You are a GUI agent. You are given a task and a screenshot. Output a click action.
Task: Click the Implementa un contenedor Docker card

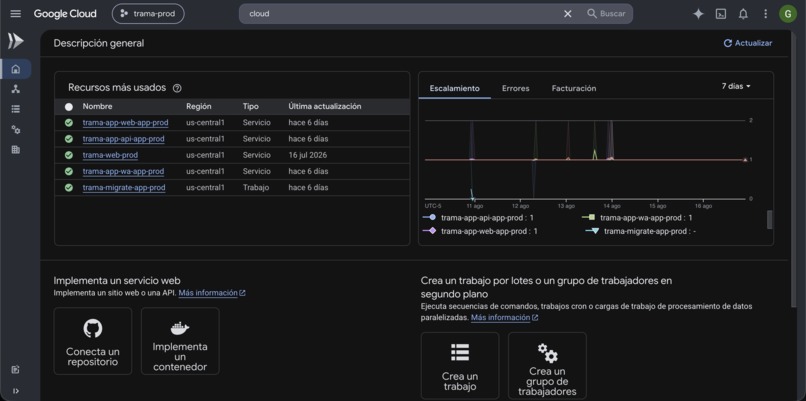[x=180, y=341]
